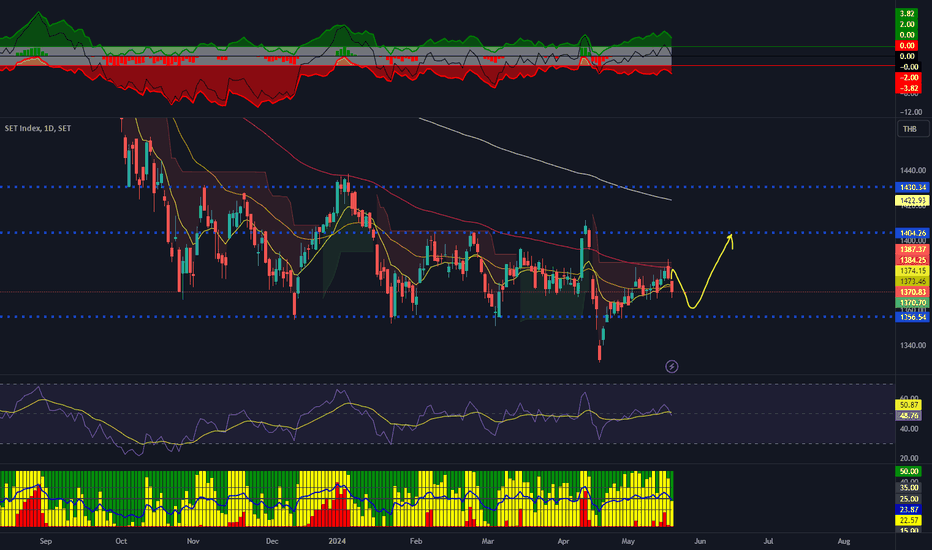
Task: Click the blue 1404.26 price label
Action: click(x=912, y=233)
